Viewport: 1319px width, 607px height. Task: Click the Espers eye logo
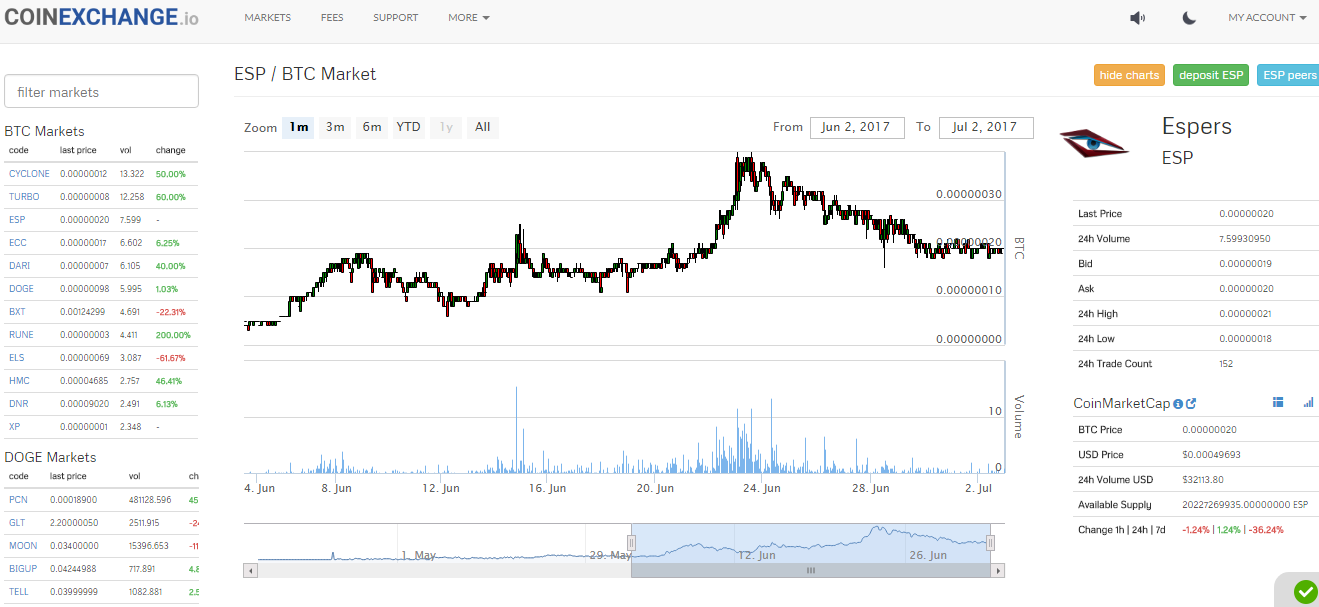[x=1094, y=144]
